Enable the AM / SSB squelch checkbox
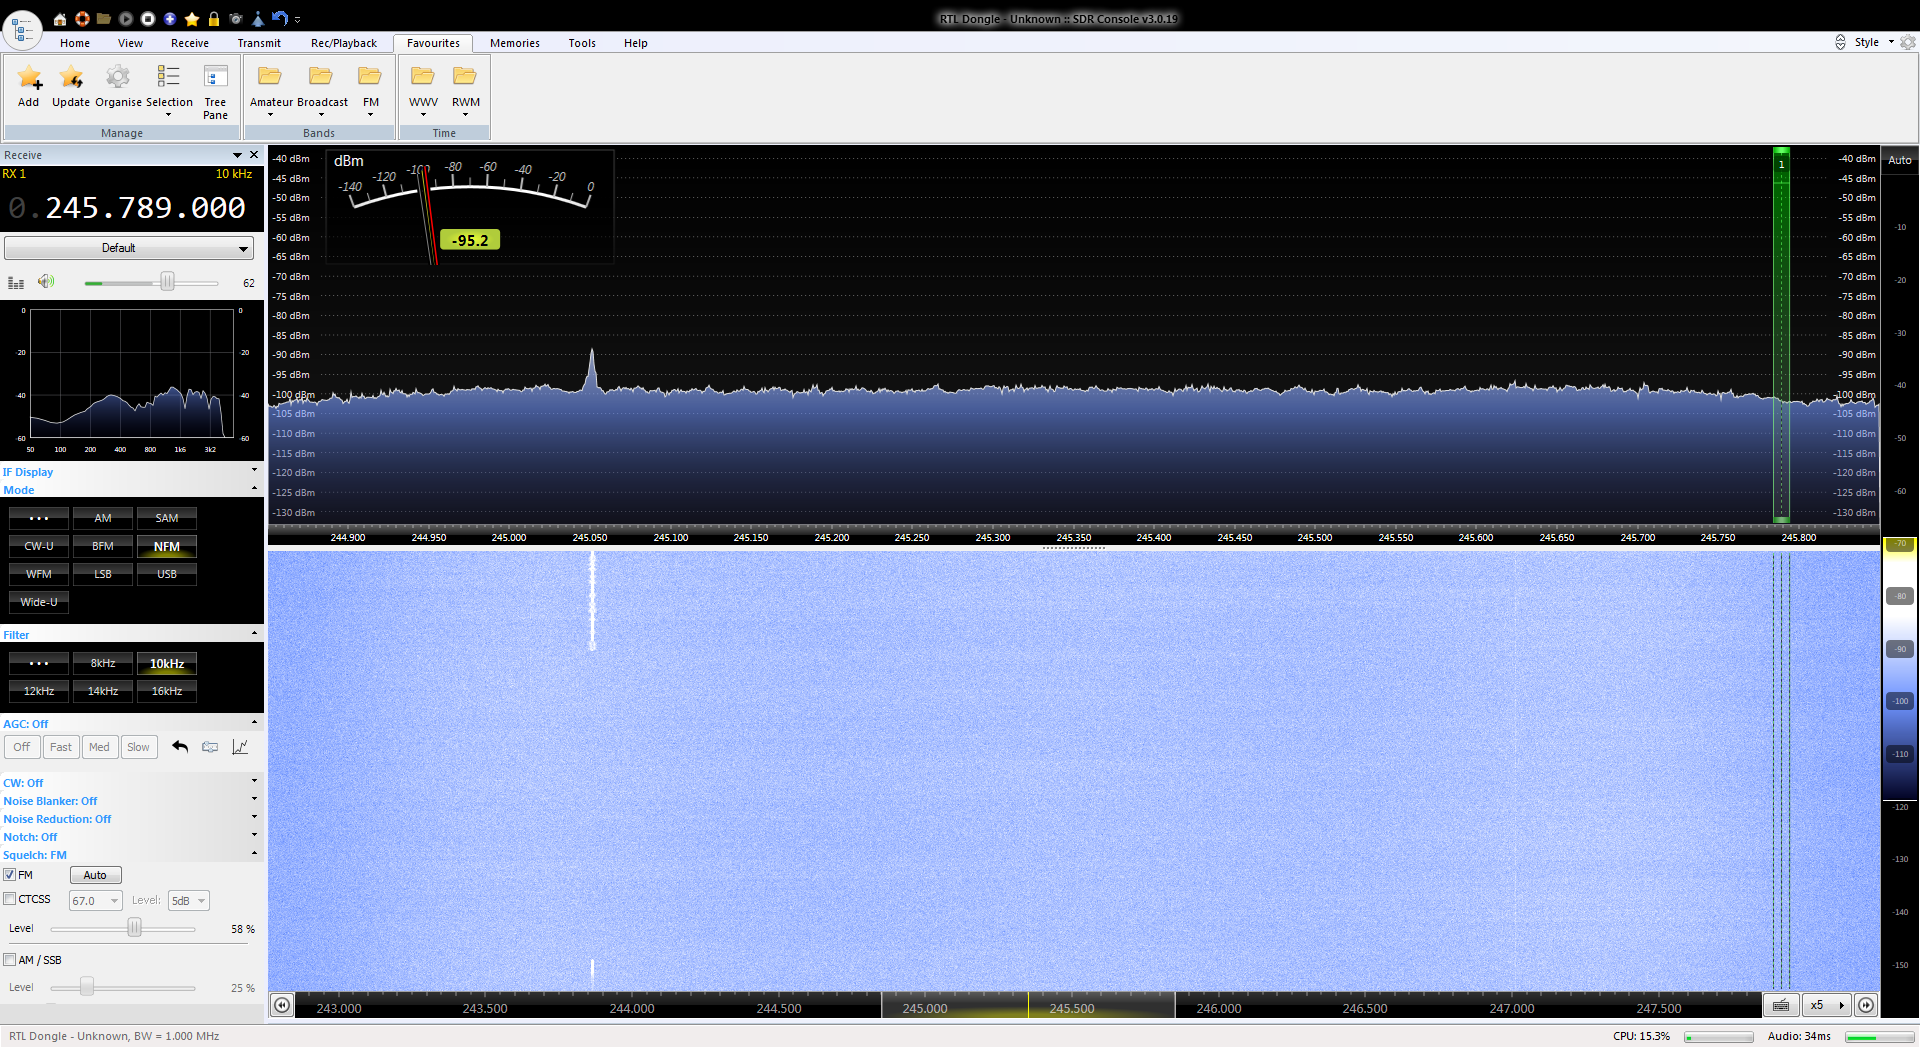Viewport: 1920px width, 1048px height. [x=10, y=959]
